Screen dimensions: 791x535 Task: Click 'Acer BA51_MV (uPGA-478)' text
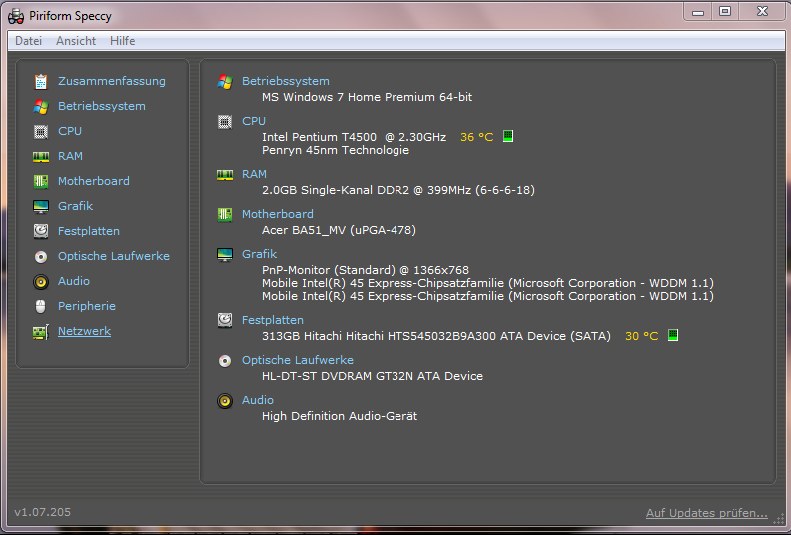coord(338,230)
